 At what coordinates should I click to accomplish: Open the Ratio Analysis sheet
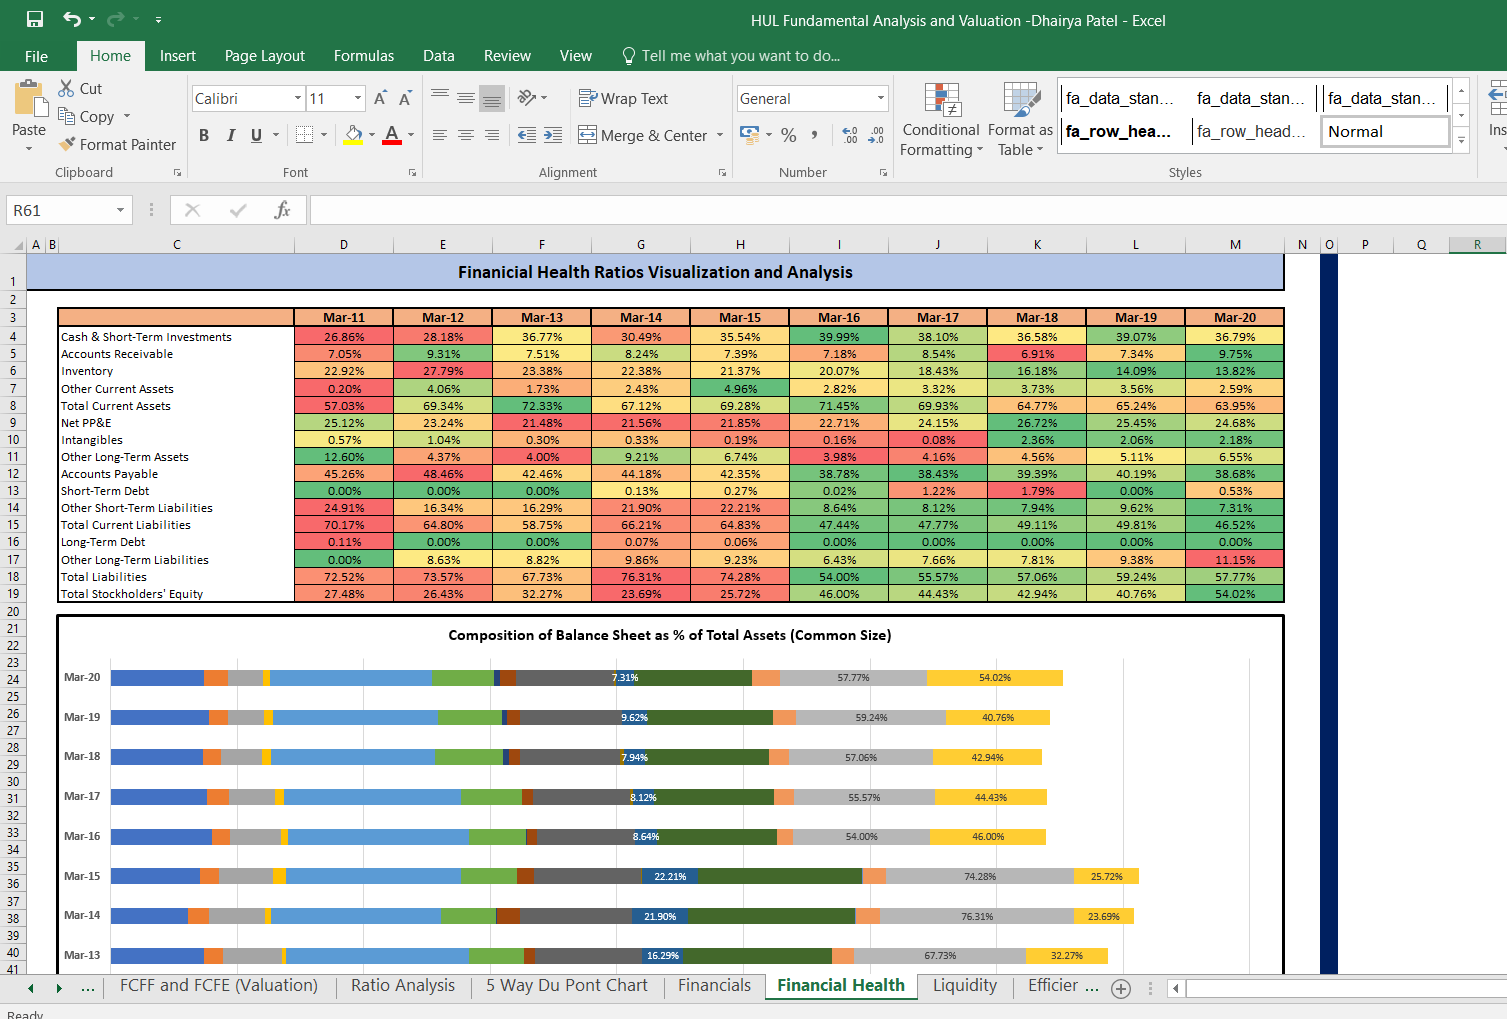[403, 985]
